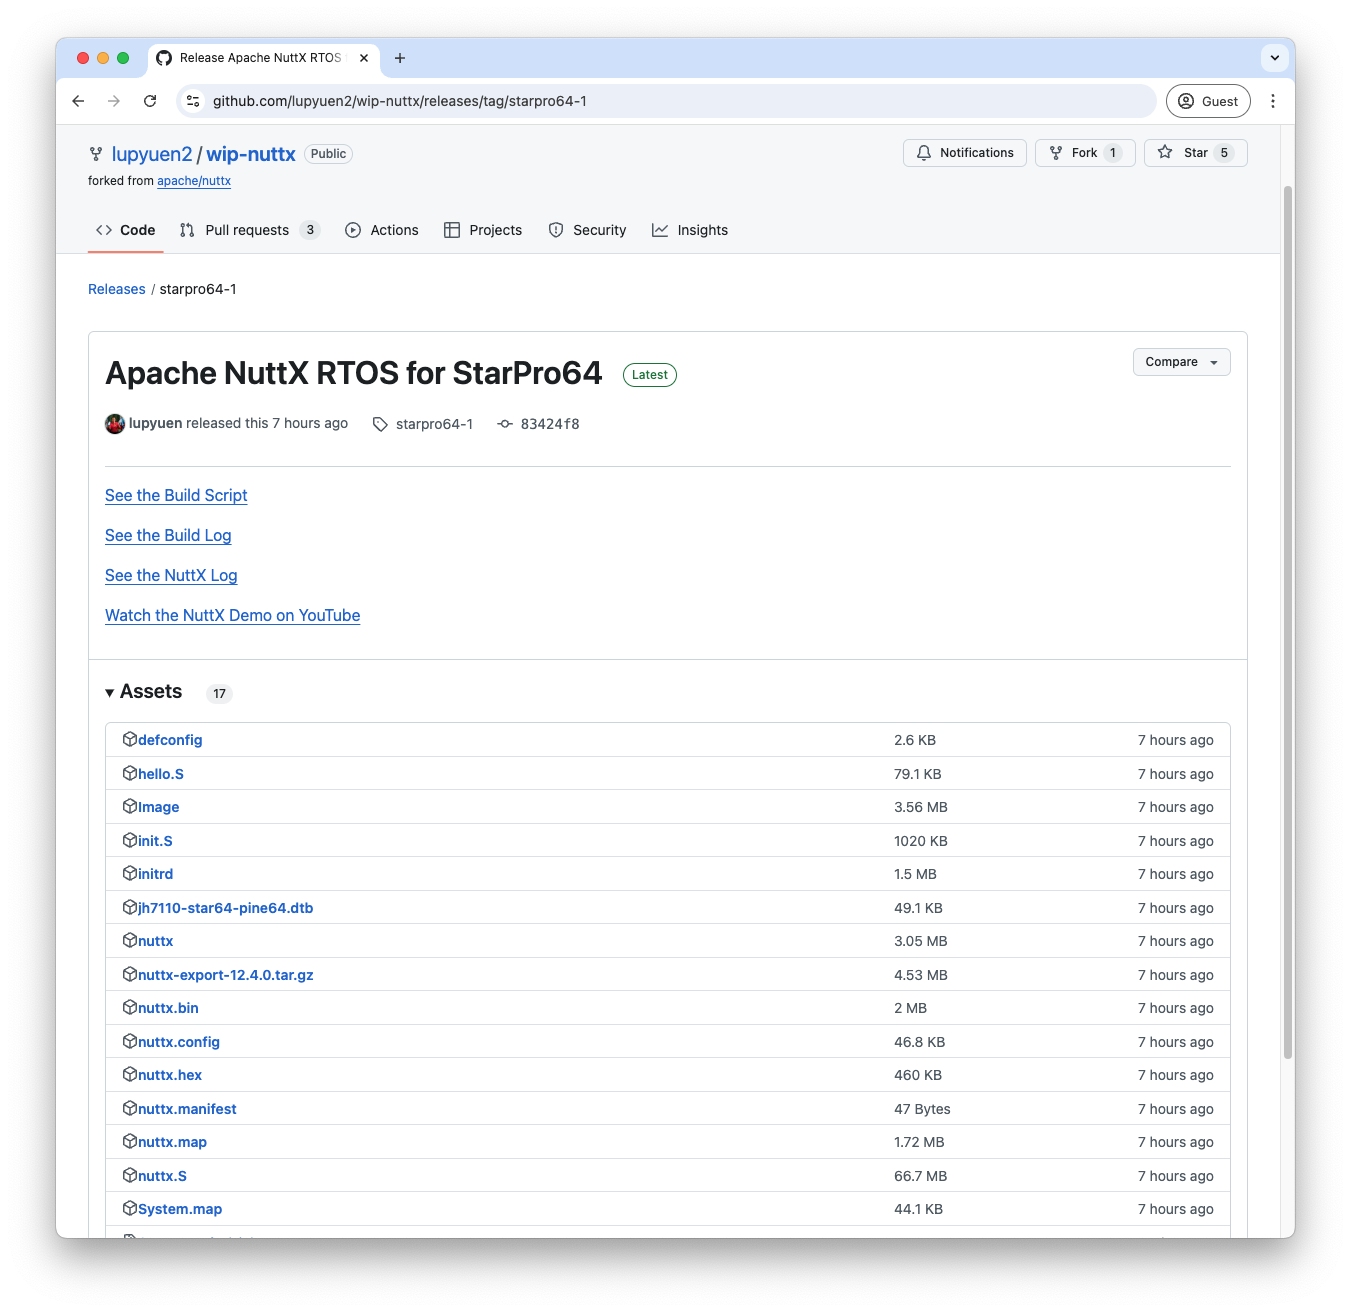Click the commit icon beside 83424f8
Screen dimensions: 1351x1312
point(505,424)
